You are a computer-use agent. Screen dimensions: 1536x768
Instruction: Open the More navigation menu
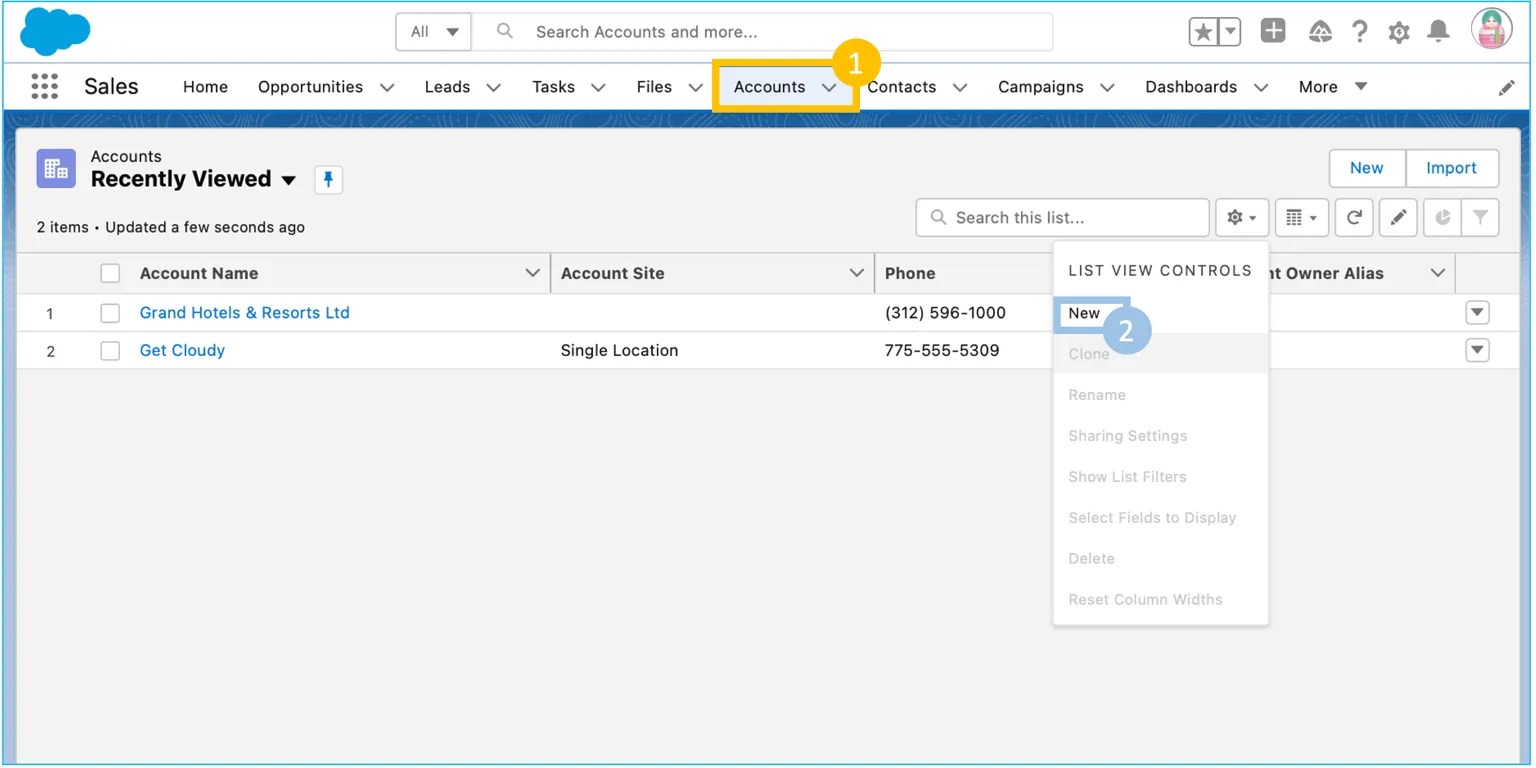[1332, 87]
